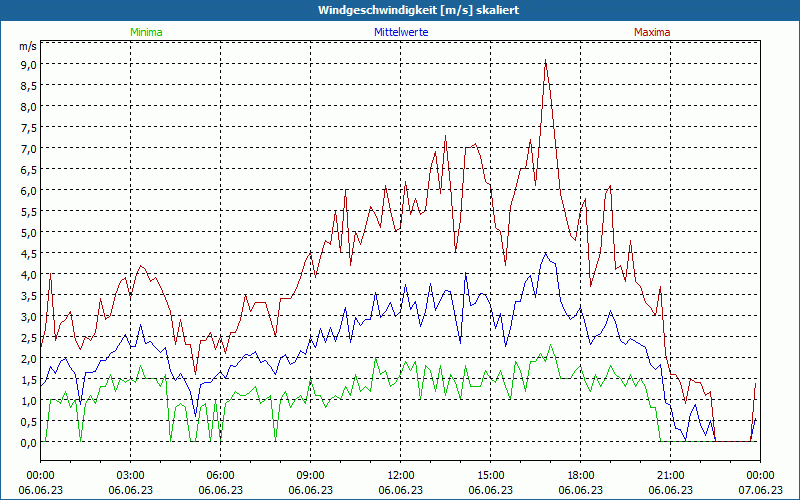Click the 6,0 y-axis value
Screen dimensions: 800x500
point(28,191)
